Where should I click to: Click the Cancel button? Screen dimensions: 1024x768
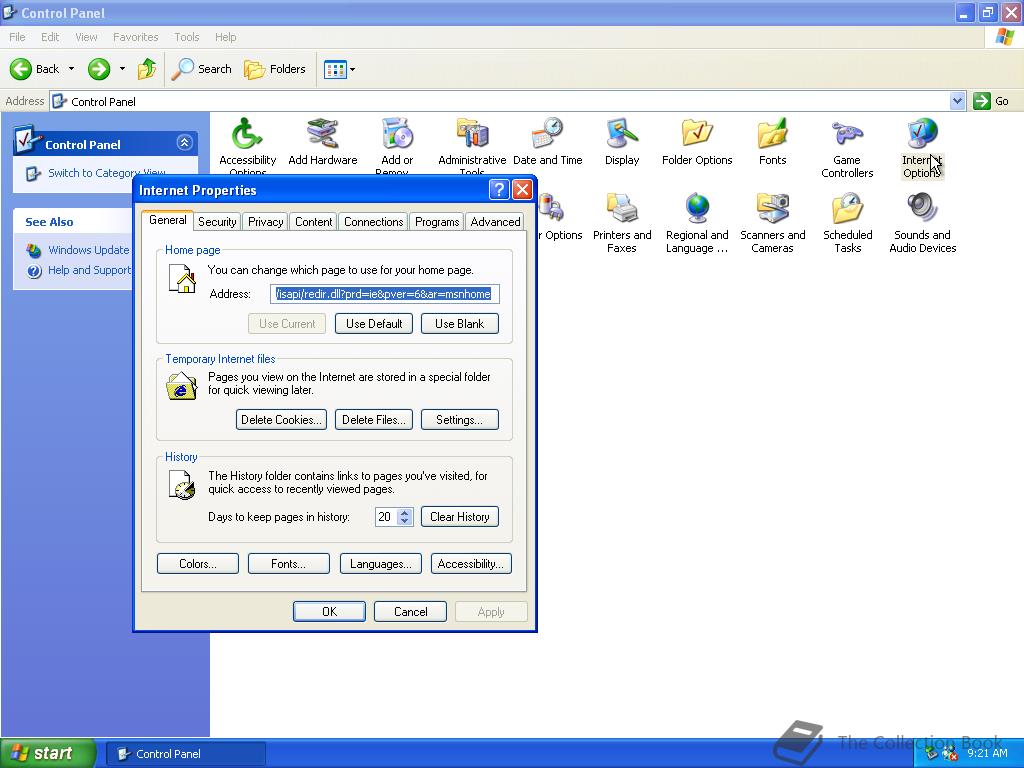click(410, 612)
